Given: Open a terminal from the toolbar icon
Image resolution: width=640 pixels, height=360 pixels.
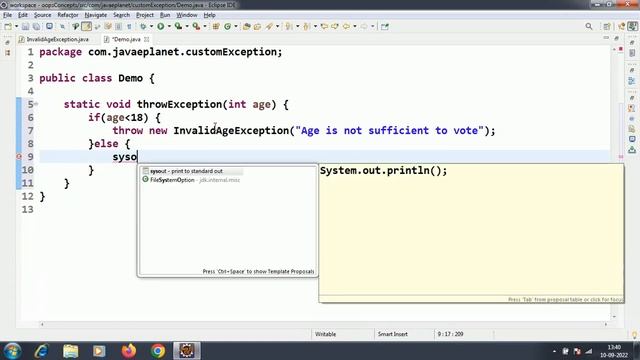Looking at the screenshot, I should coord(49,27).
